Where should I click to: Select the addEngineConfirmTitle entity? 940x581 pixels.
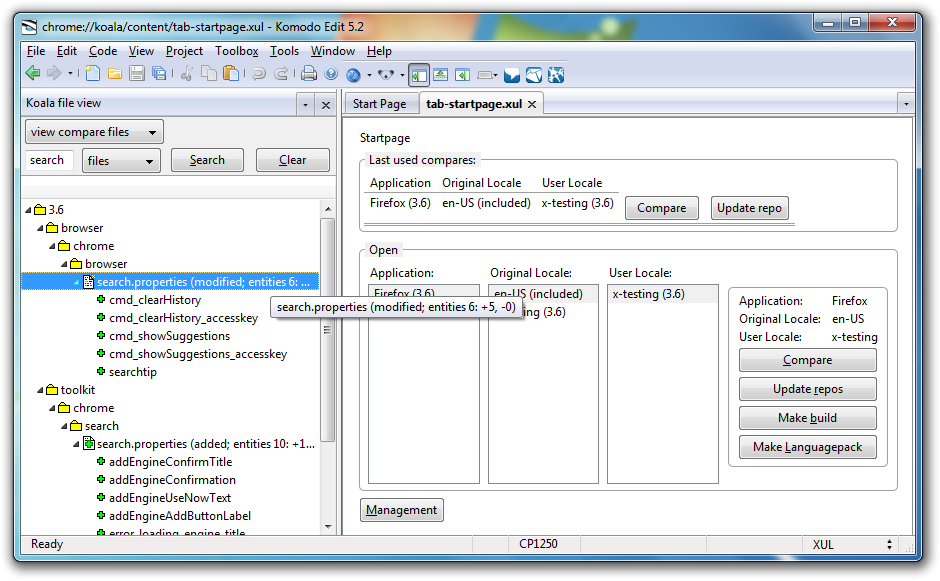(x=170, y=462)
